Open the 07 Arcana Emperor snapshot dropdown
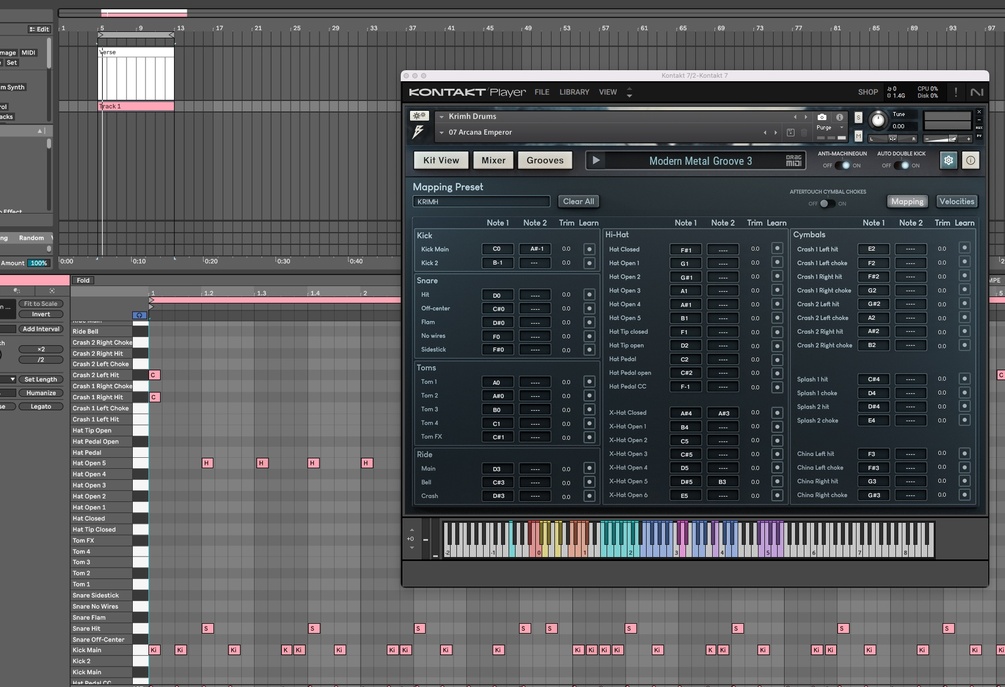Screen dimensions: 1005x687 pos(442,133)
